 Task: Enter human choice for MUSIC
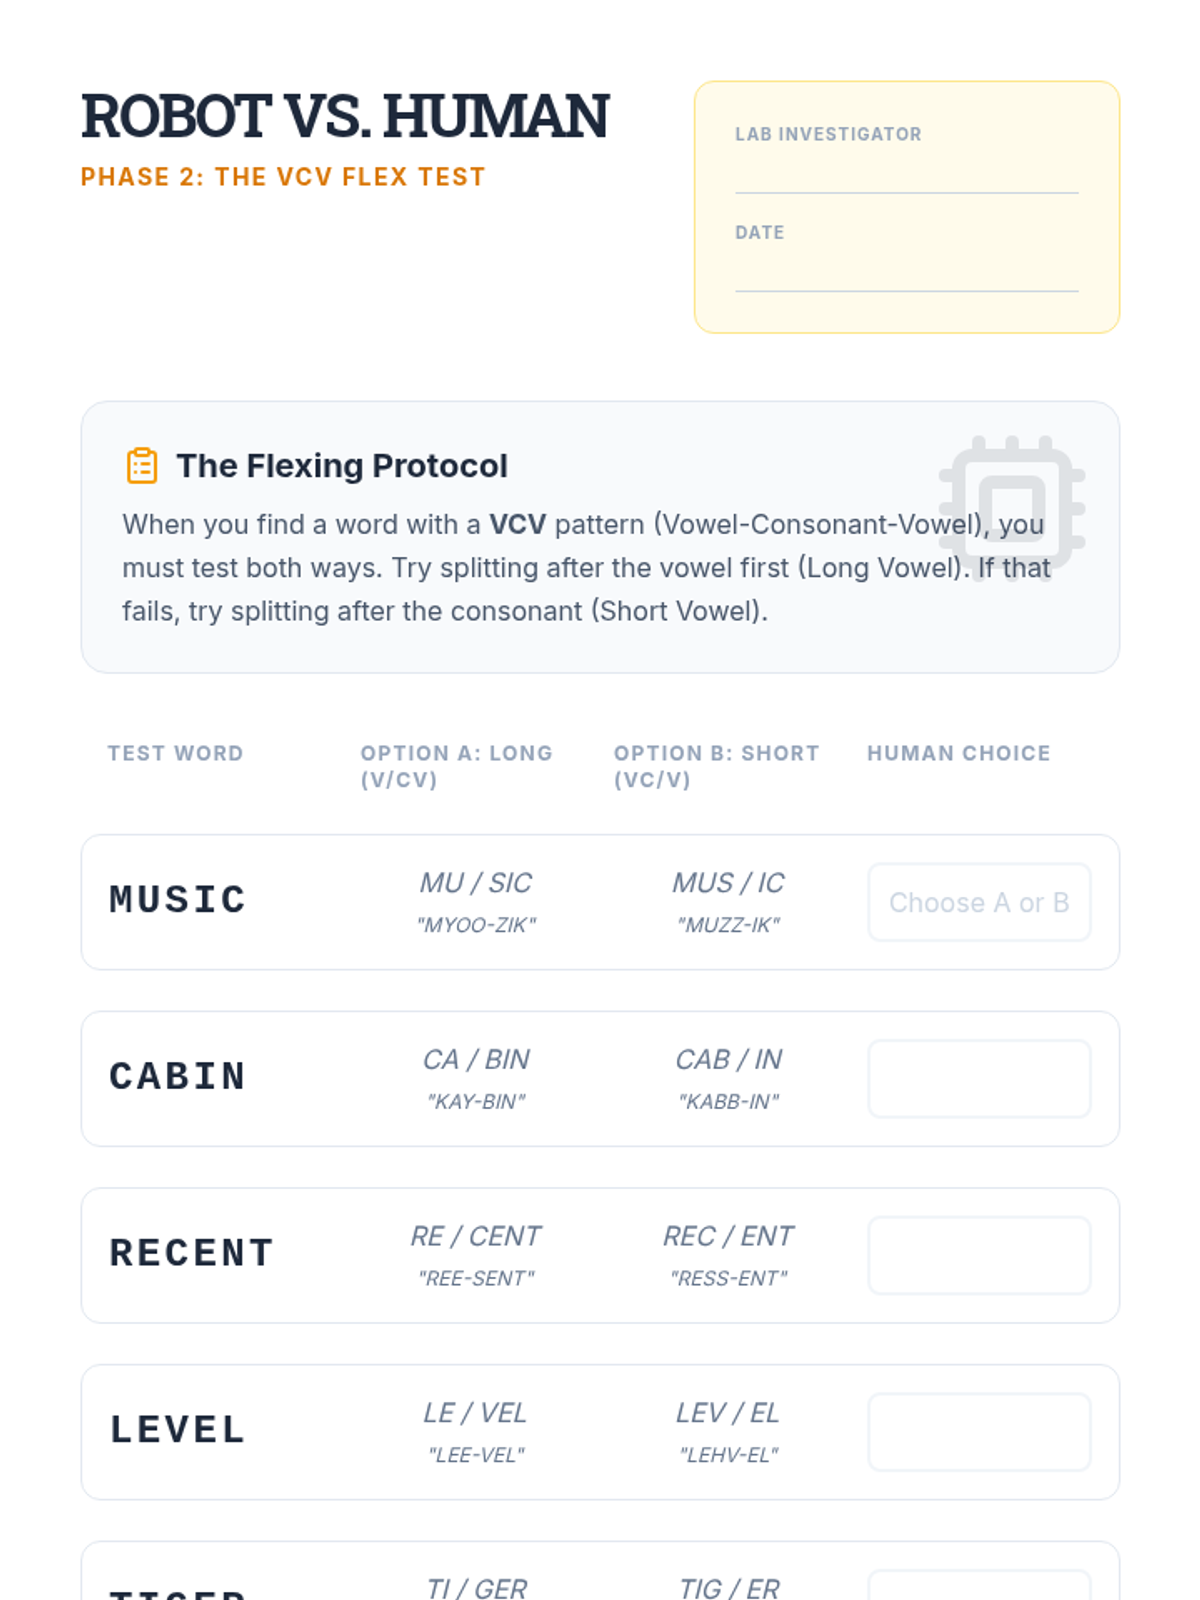978,902
